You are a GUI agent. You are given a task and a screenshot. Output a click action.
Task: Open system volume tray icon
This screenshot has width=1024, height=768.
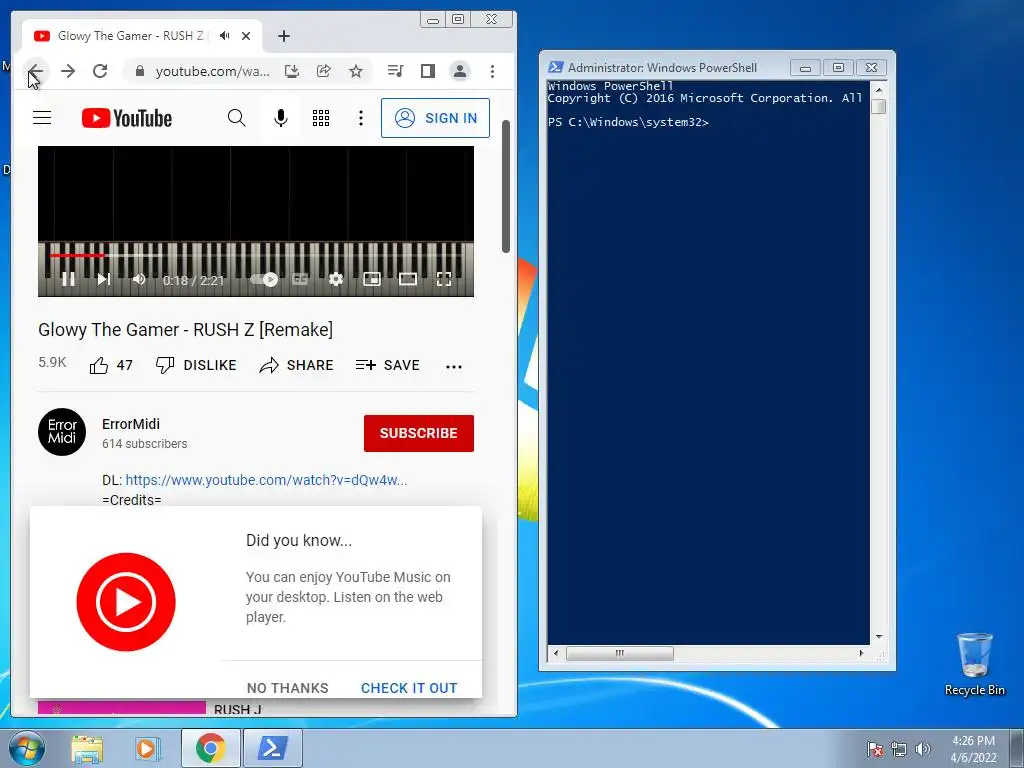923,749
